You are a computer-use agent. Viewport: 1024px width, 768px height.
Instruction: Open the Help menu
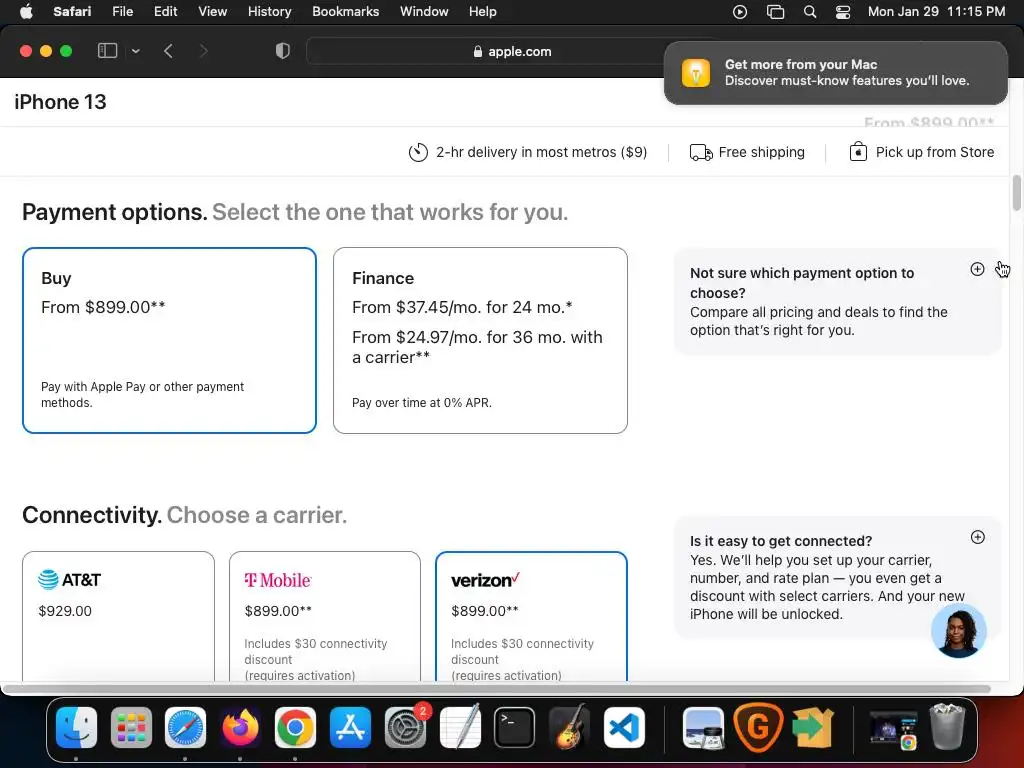pyautogui.click(x=483, y=12)
